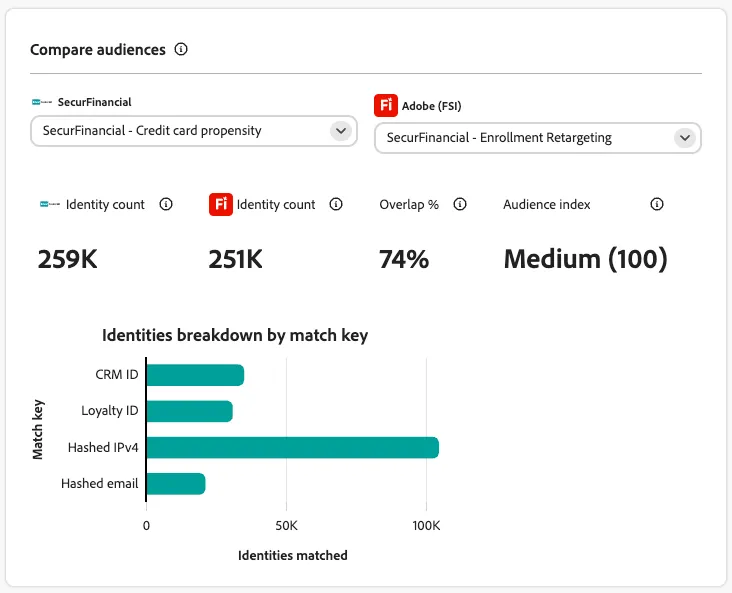The height and width of the screenshot is (593, 732).
Task: Select the Loyalty ID bar in chart
Action: [190, 411]
